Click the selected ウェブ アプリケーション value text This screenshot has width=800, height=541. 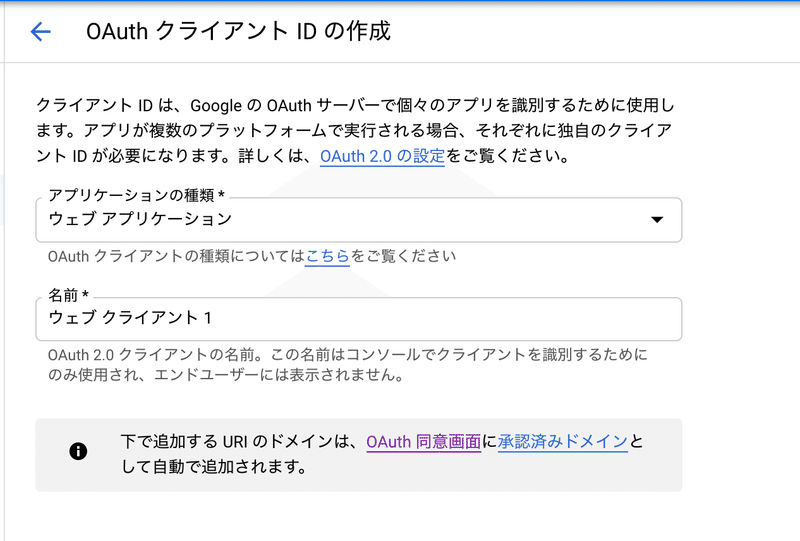click(x=140, y=219)
